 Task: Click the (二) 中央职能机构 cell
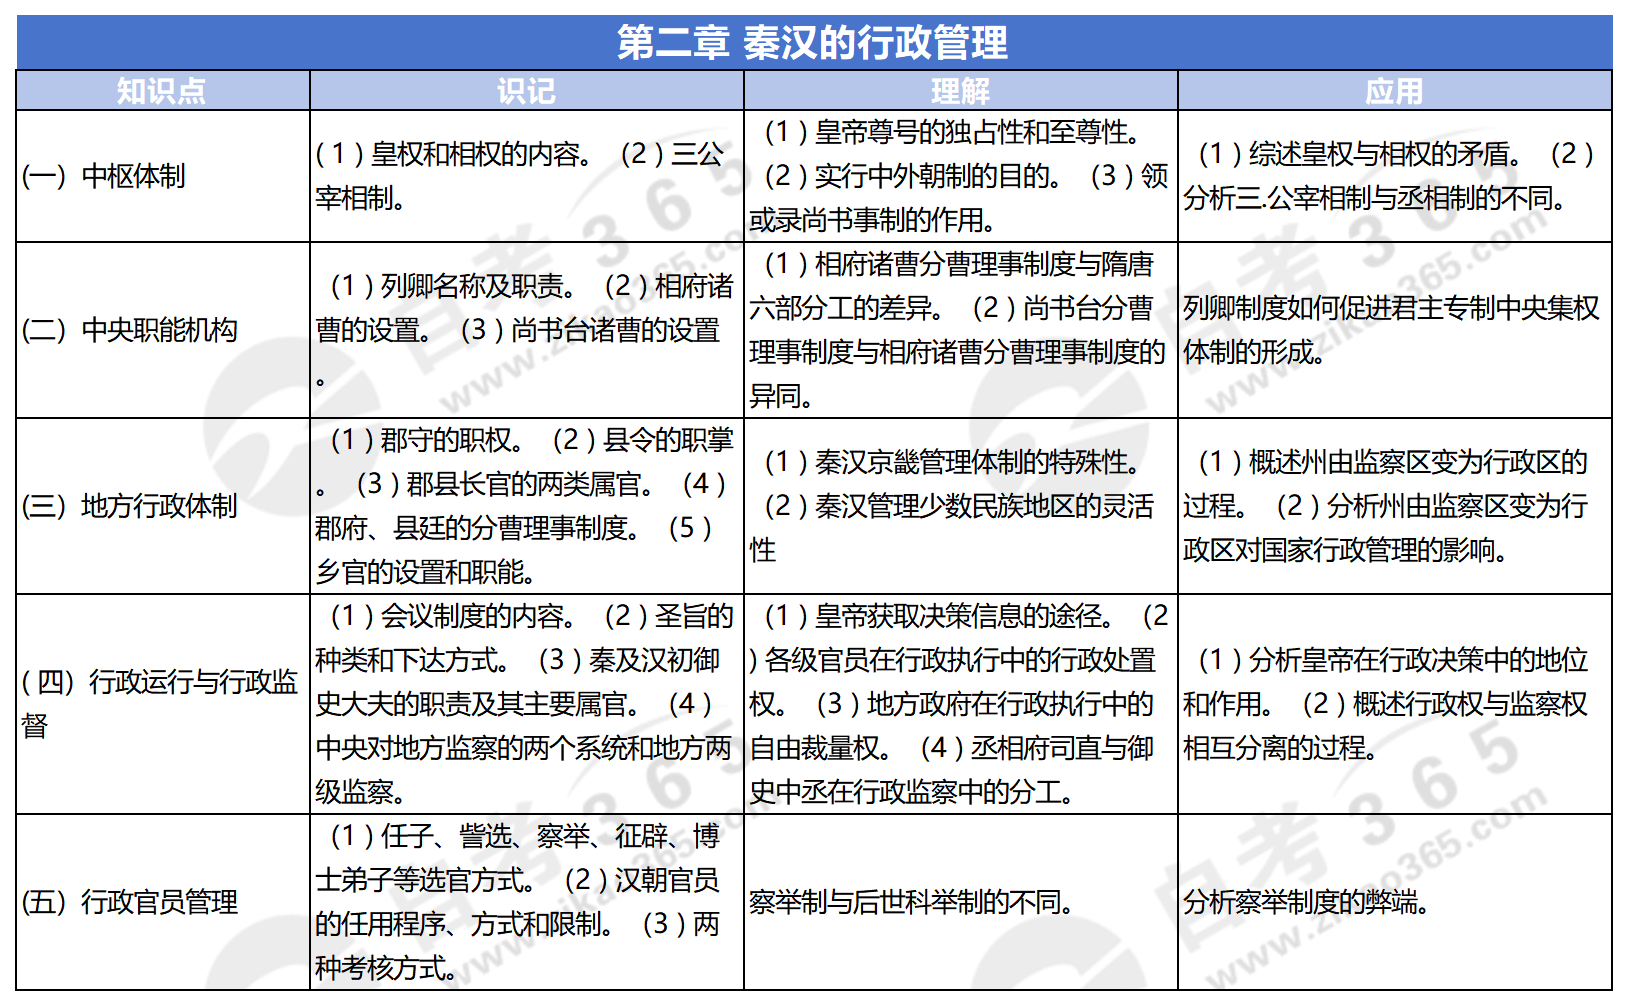tap(162, 330)
